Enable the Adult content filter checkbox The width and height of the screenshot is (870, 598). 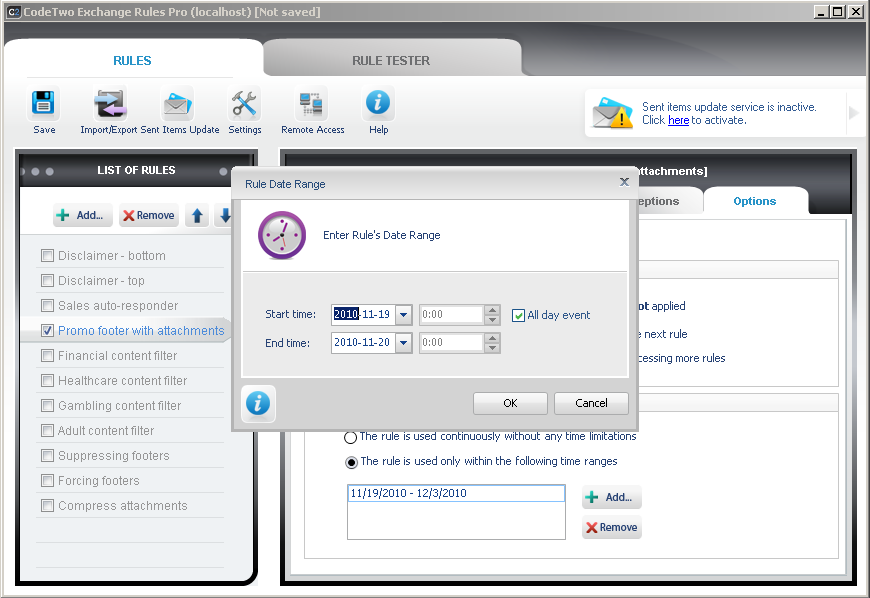[47, 430]
